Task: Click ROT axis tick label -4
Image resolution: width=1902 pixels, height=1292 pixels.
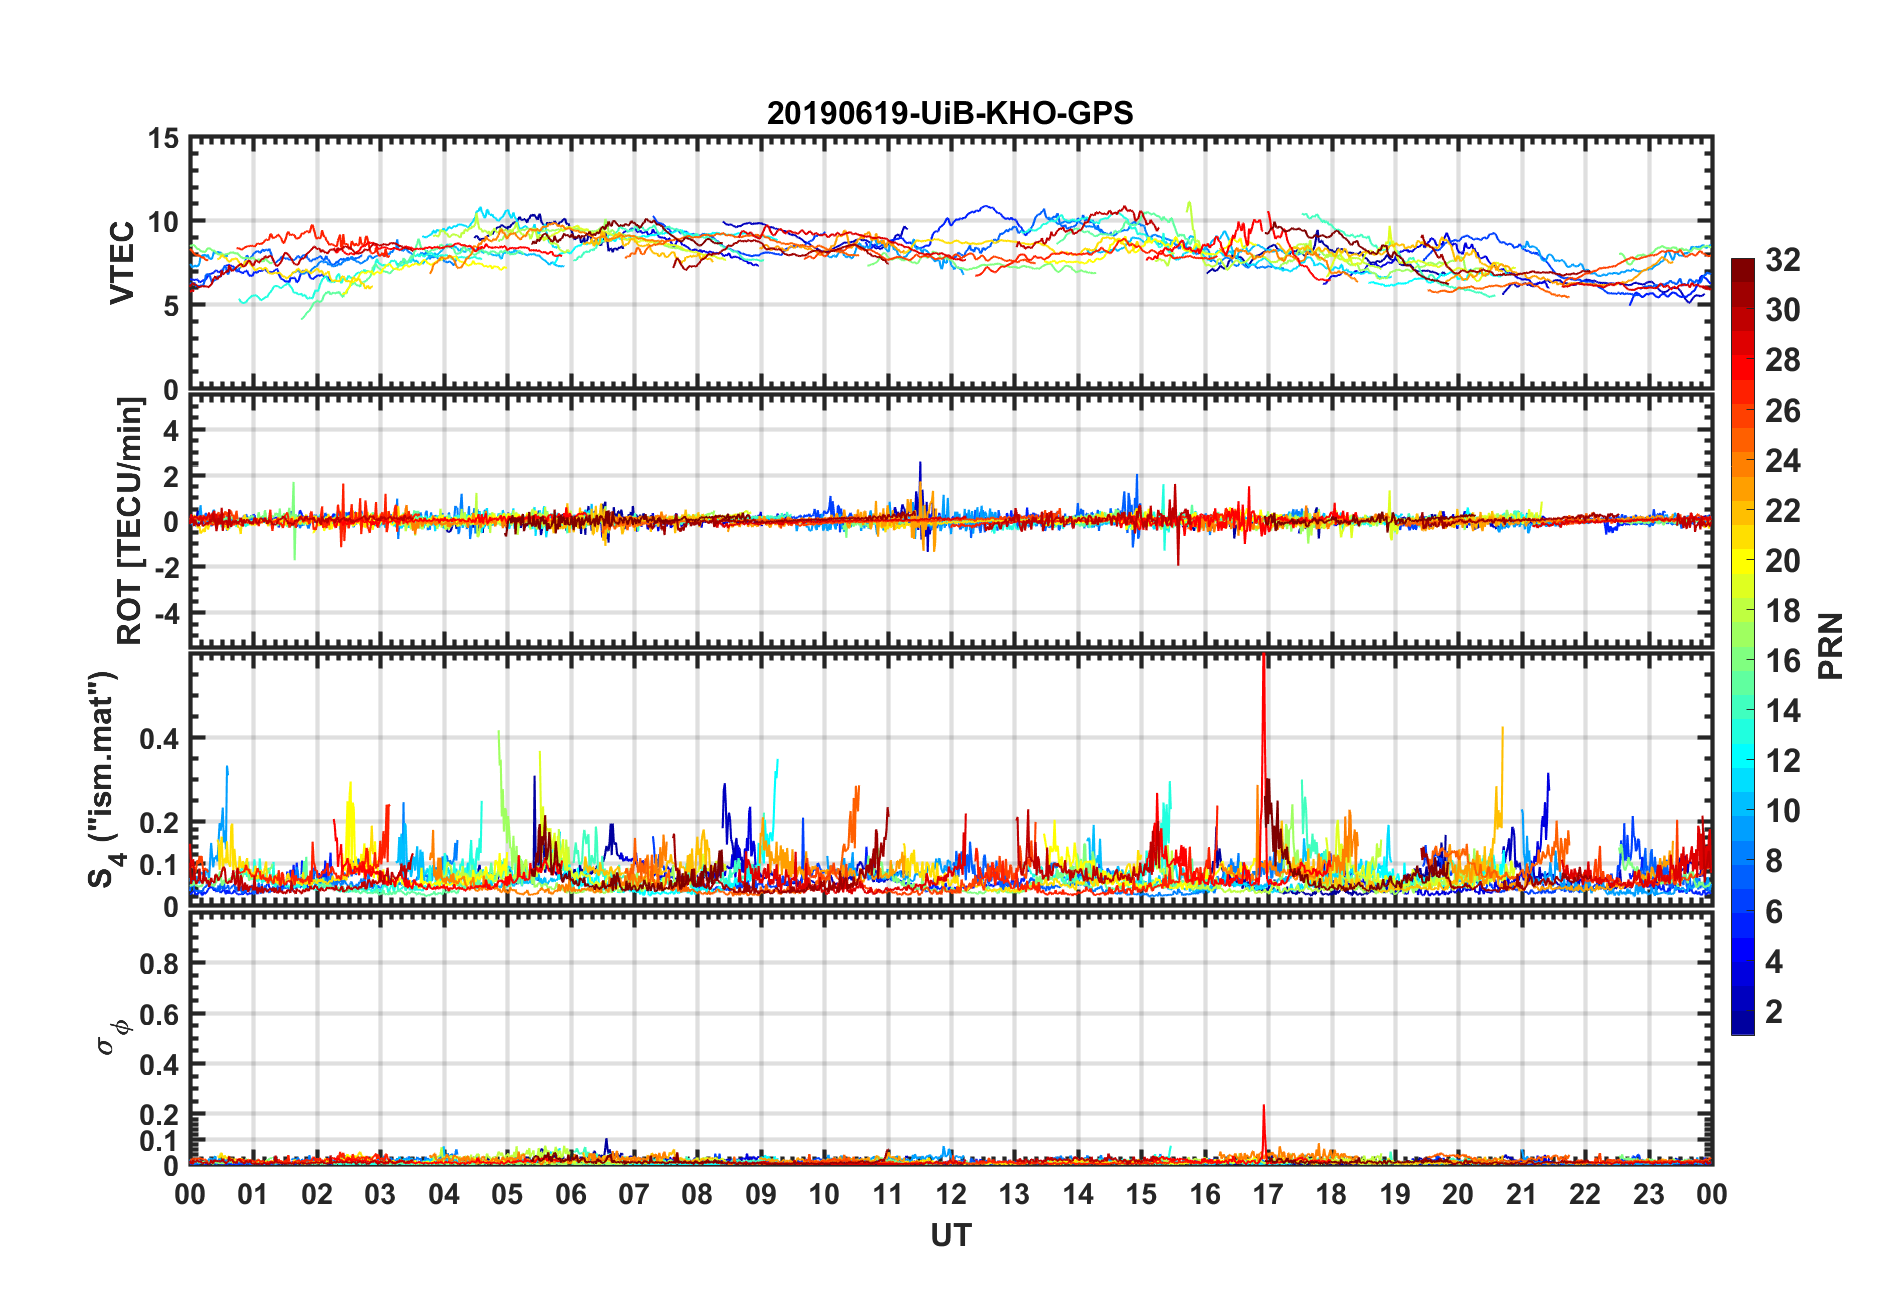Action: [166, 612]
